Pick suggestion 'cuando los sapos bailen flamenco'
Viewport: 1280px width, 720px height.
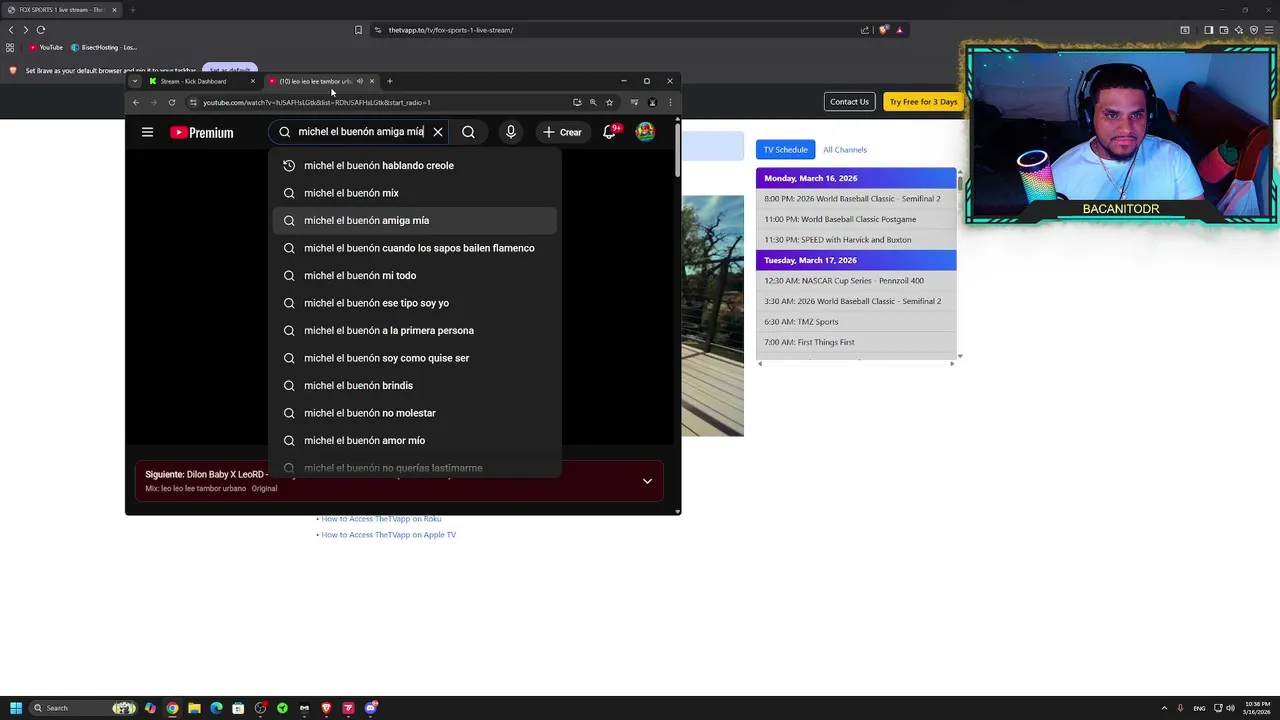(x=415, y=248)
